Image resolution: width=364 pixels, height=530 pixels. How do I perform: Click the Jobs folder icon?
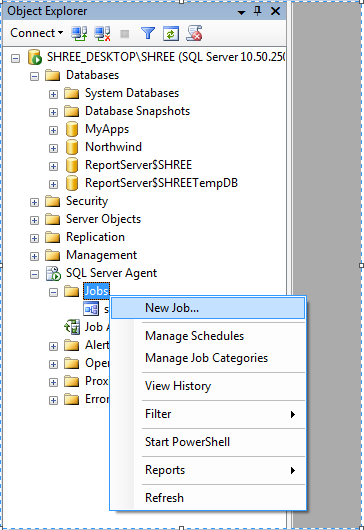click(x=71, y=291)
